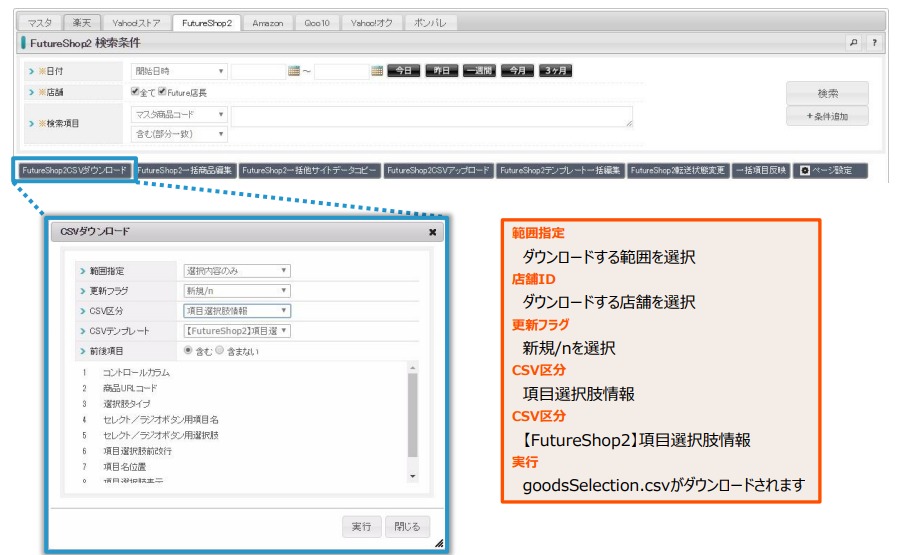This screenshot has width=902, height=555.
Task: Switch to the 楽天 tab
Action: coord(82,23)
